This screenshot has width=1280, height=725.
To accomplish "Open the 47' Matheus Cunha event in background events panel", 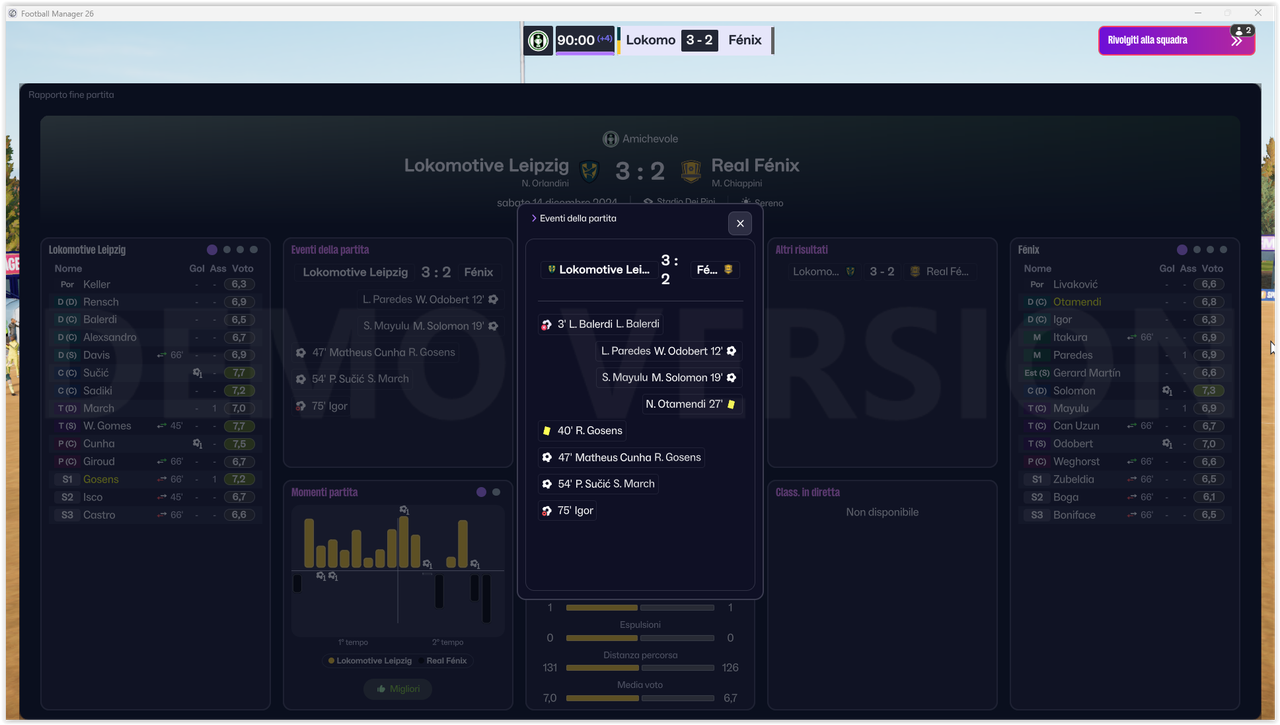I will click(x=376, y=352).
